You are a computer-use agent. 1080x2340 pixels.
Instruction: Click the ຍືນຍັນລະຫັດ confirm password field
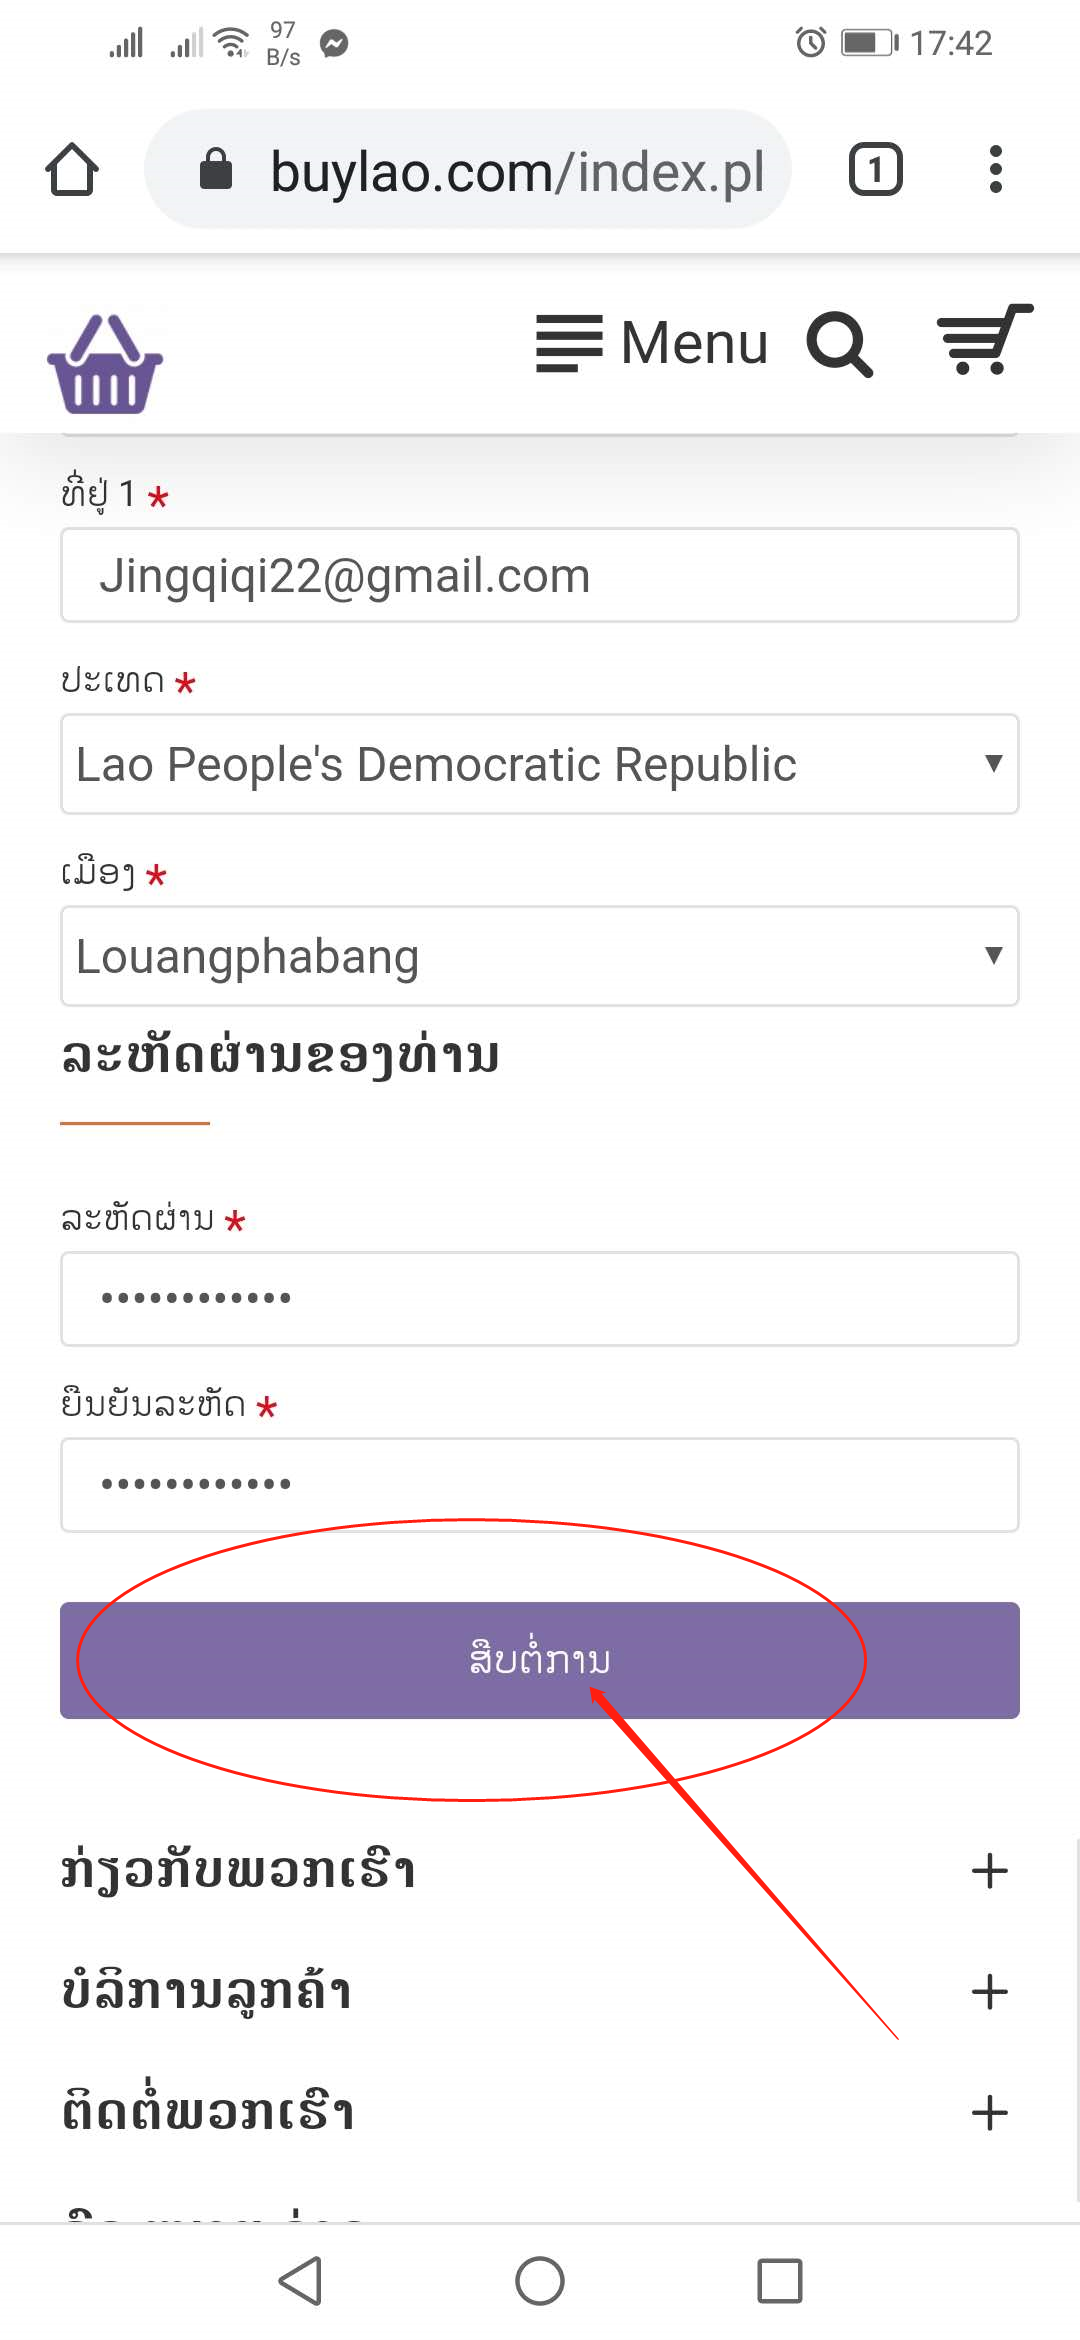[540, 1485]
